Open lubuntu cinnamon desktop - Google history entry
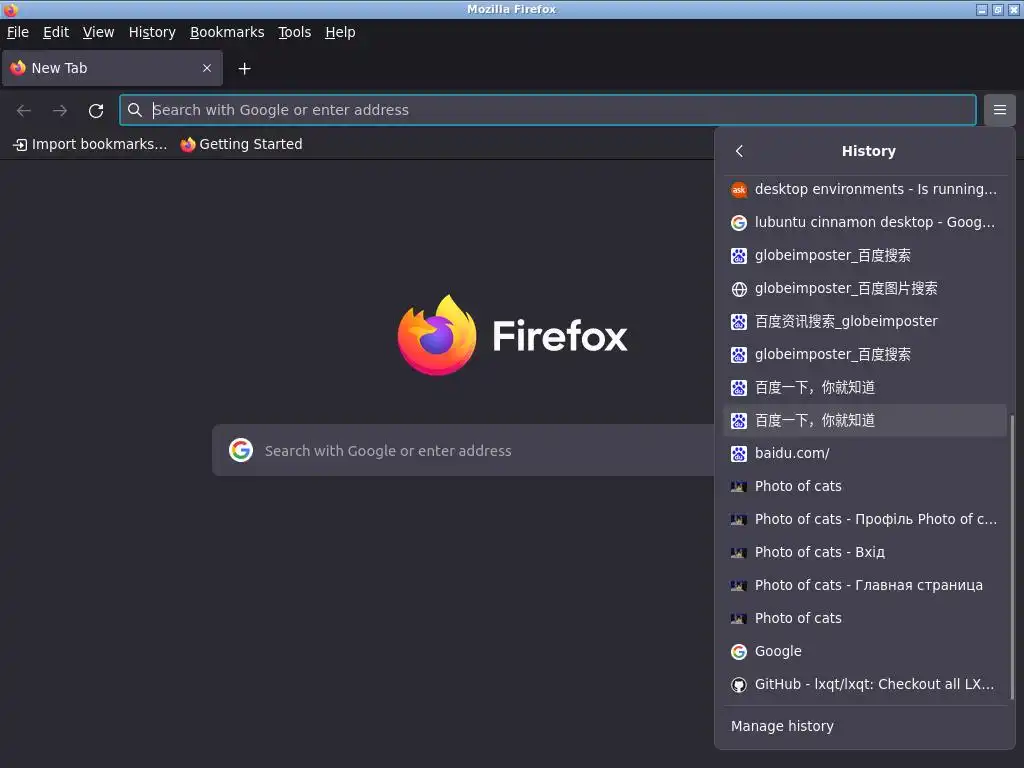Image resolution: width=1024 pixels, height=768 pixels. [865, 223]
